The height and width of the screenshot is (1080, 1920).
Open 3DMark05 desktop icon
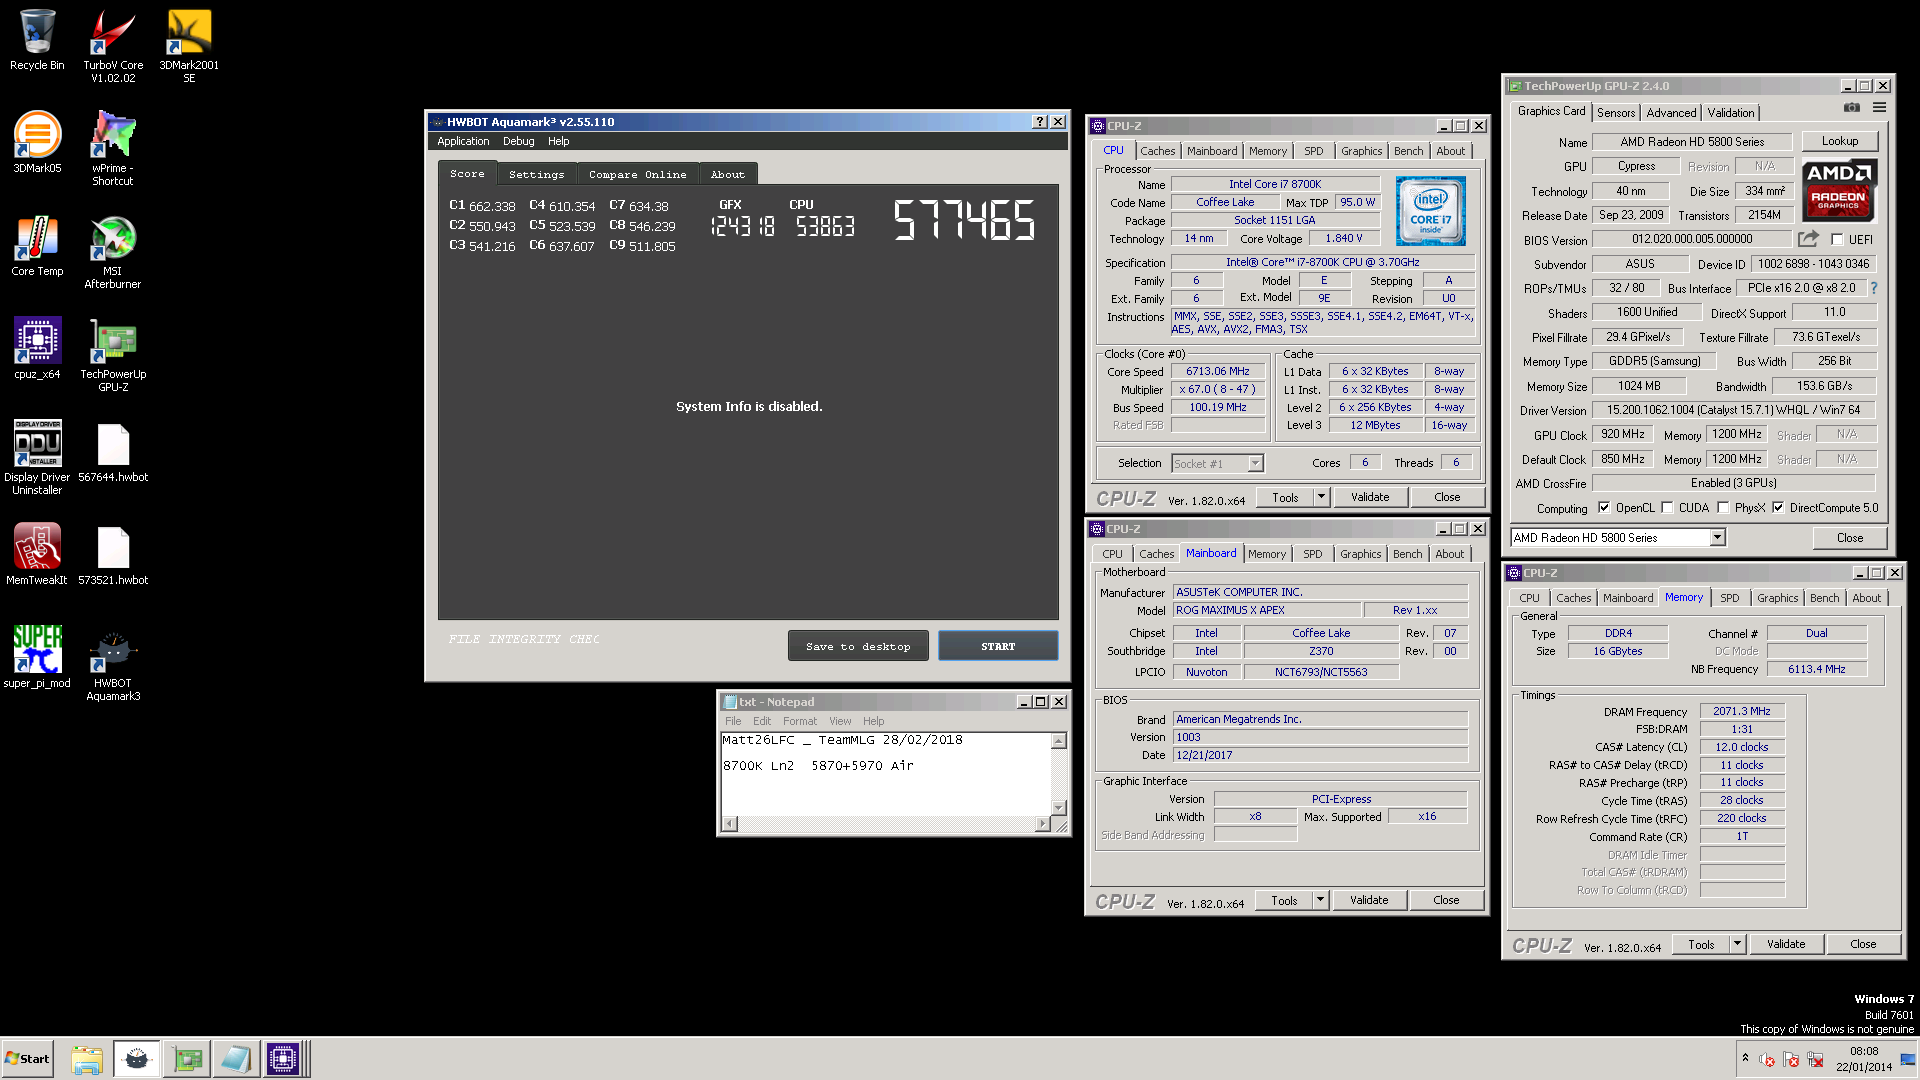click(37, 142)
